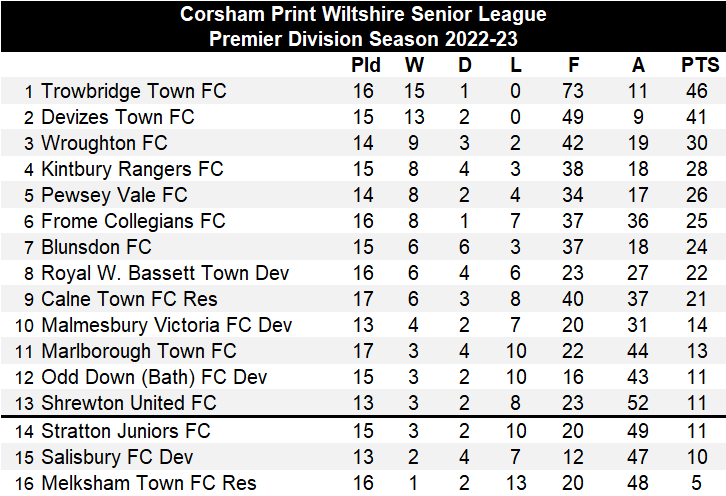Click Malmesbury Victoria FC Dev team name
The width and height of the screenshot is (726, 496).
[x=167, y=325]
